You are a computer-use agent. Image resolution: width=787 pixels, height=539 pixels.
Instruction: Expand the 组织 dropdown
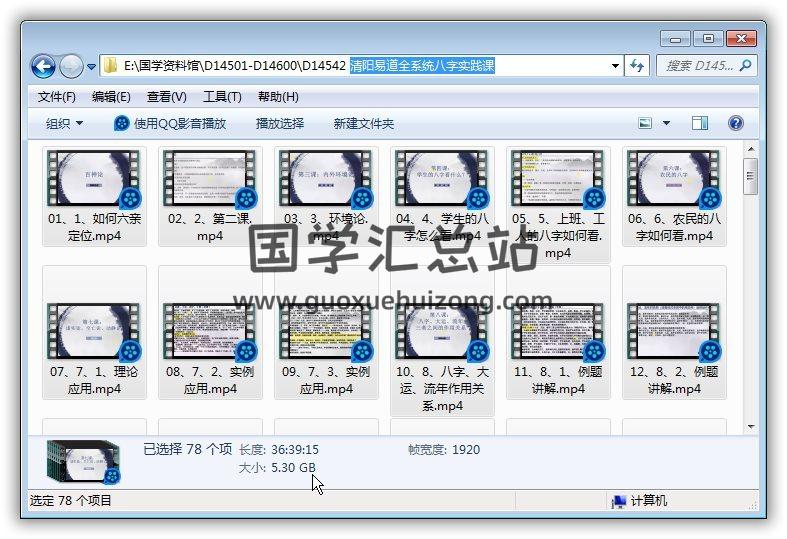point(64,123)
